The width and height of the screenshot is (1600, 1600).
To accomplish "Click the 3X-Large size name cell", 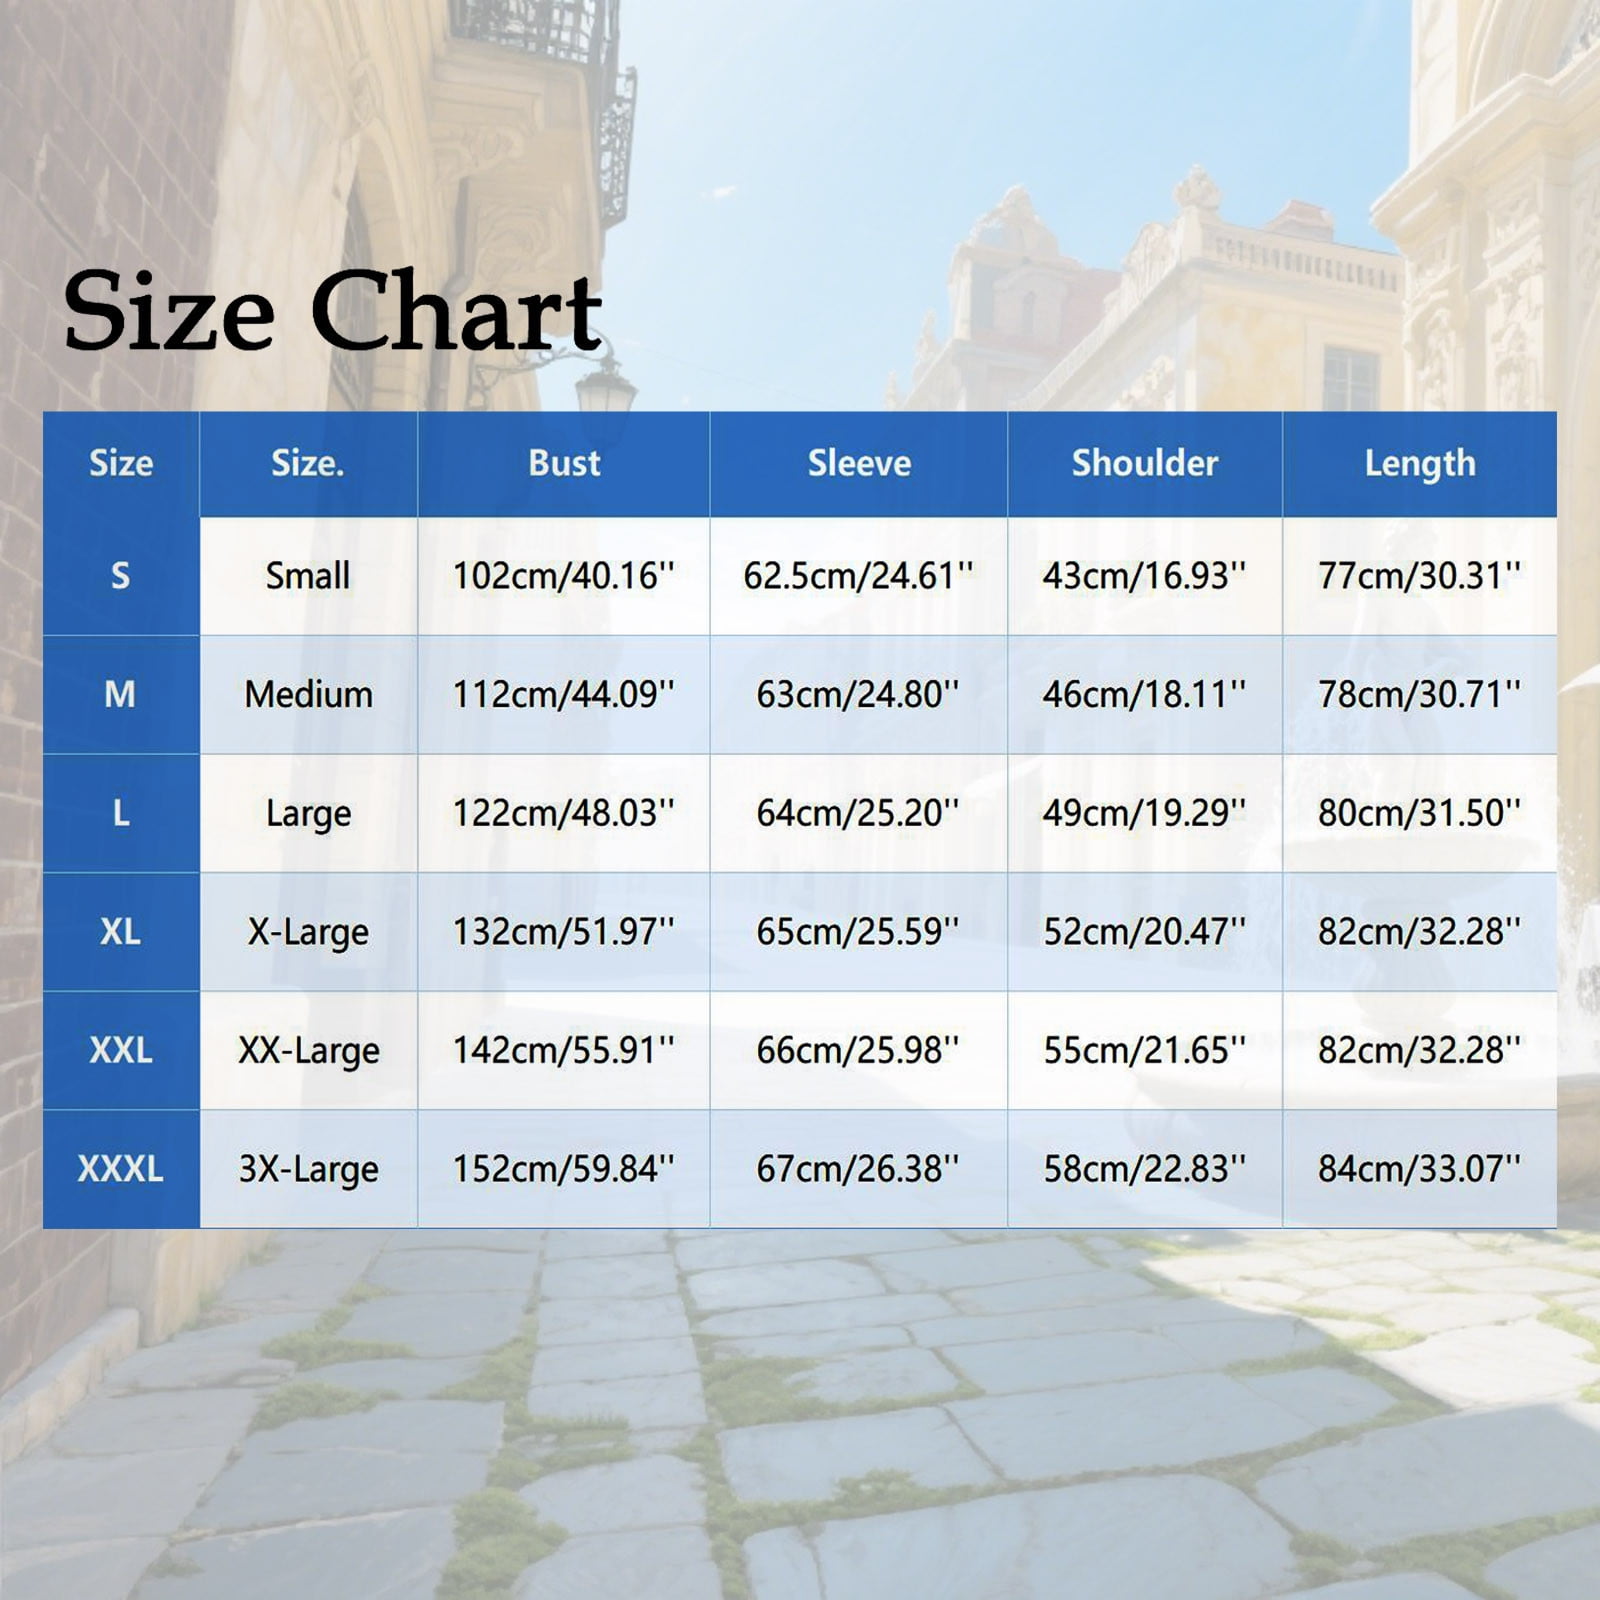I will (x=308, y=1168).
